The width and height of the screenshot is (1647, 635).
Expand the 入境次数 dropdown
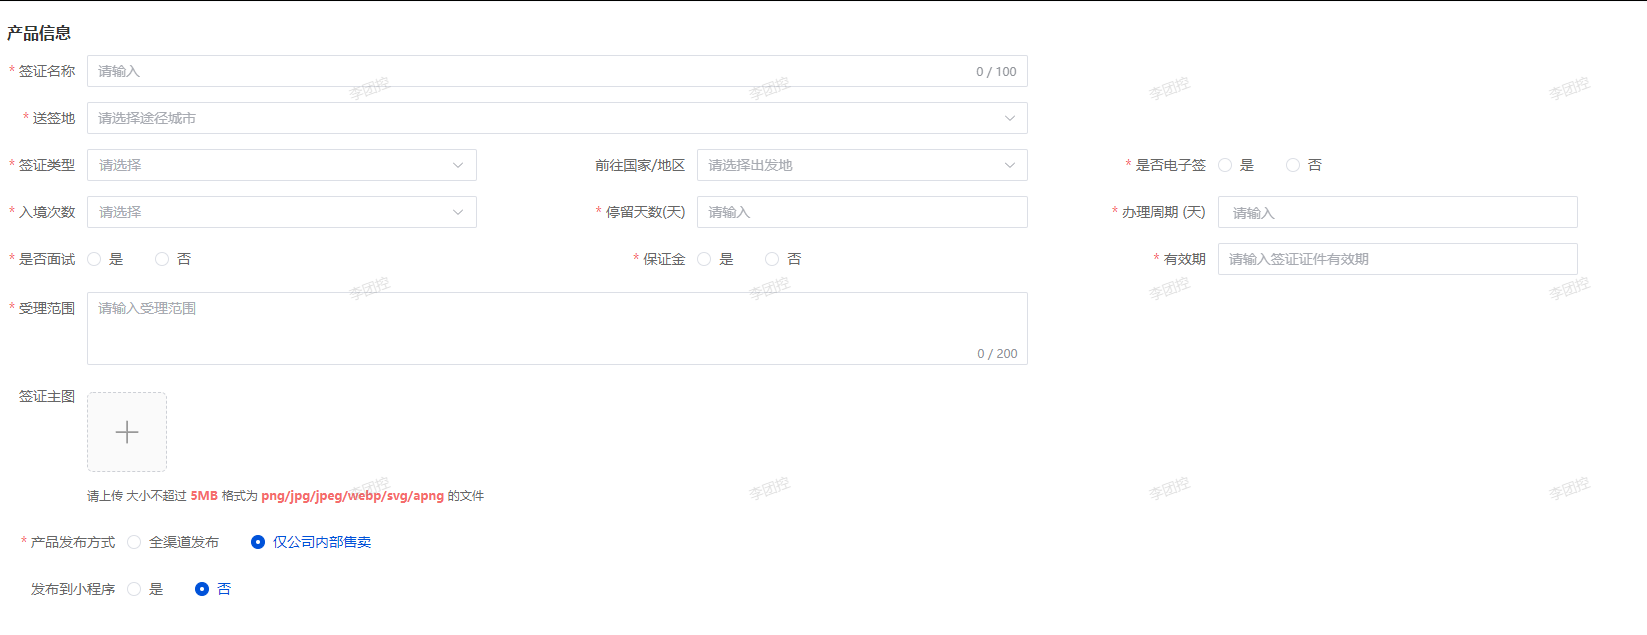(x=281, y=212)
